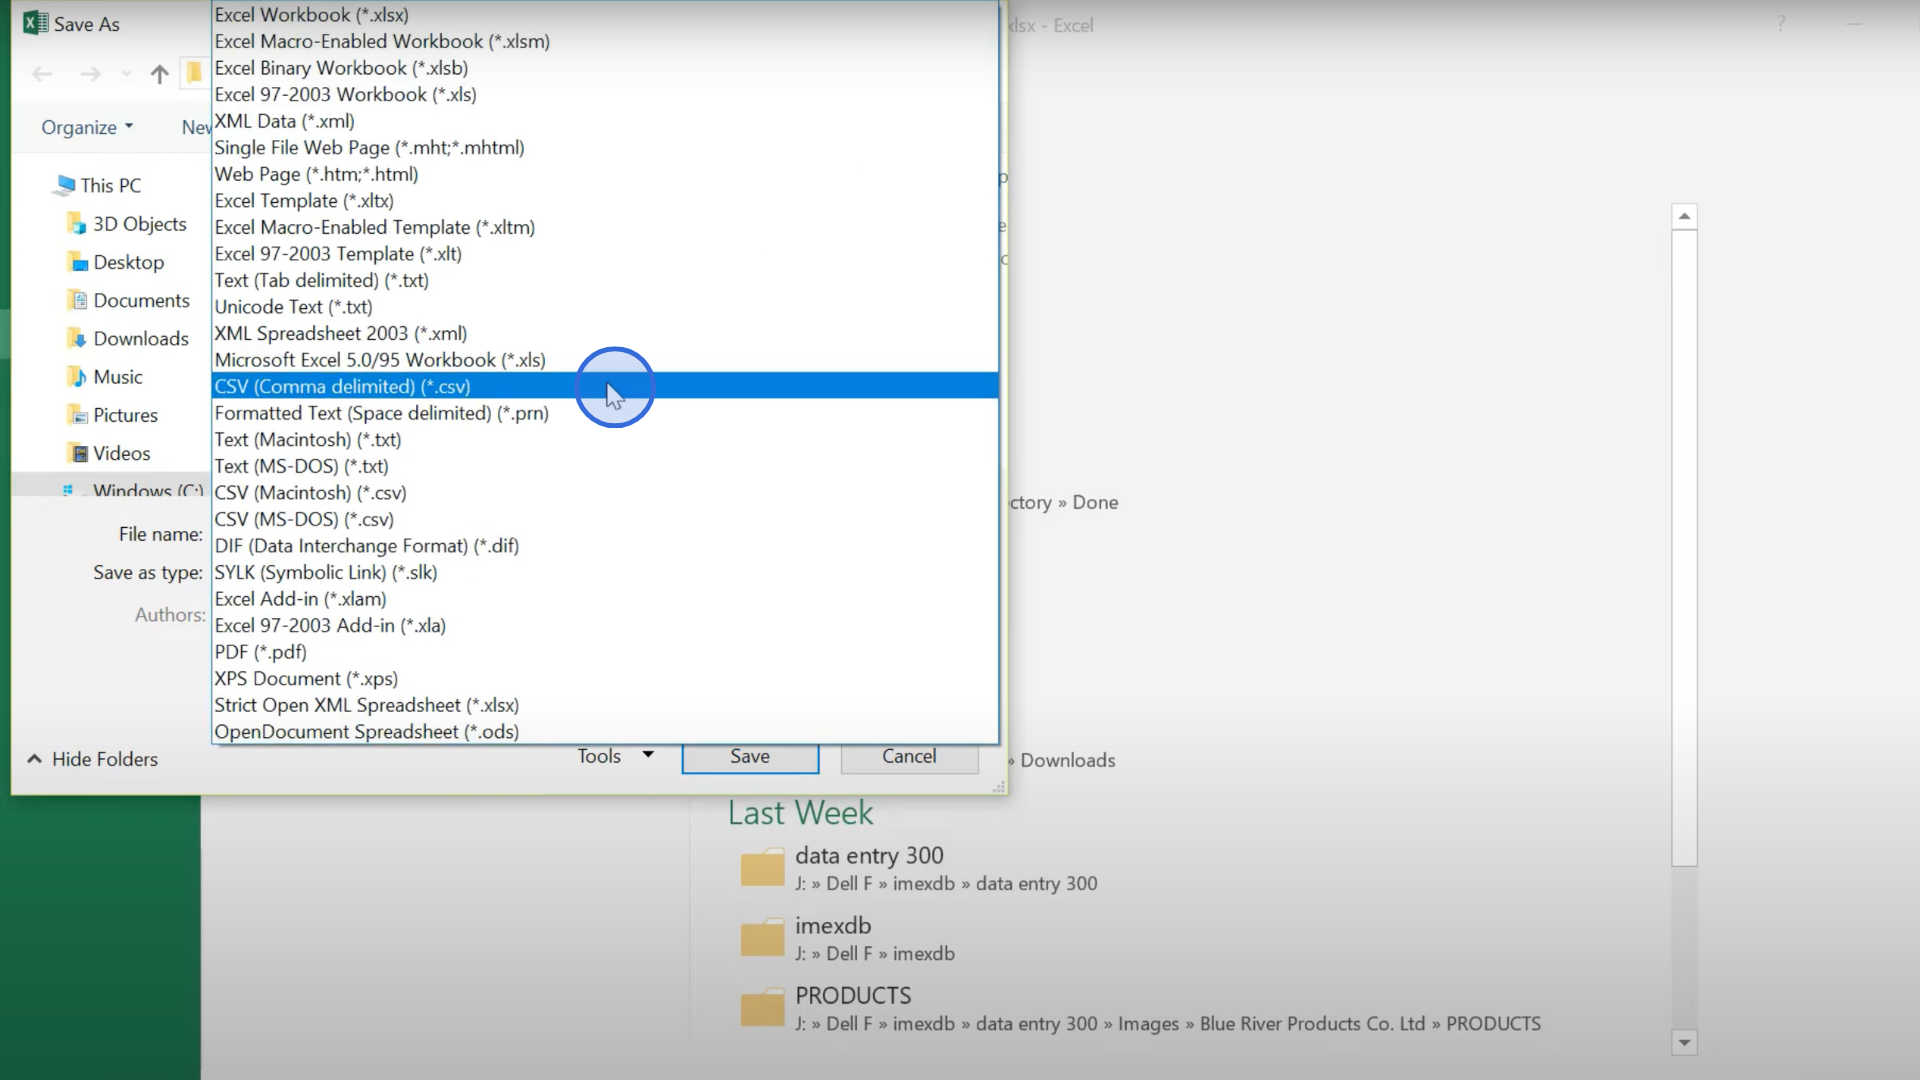Choose Excel Workbook (*.xlsx) file type
The image size is (1920, 1080).
pos(605,15)
